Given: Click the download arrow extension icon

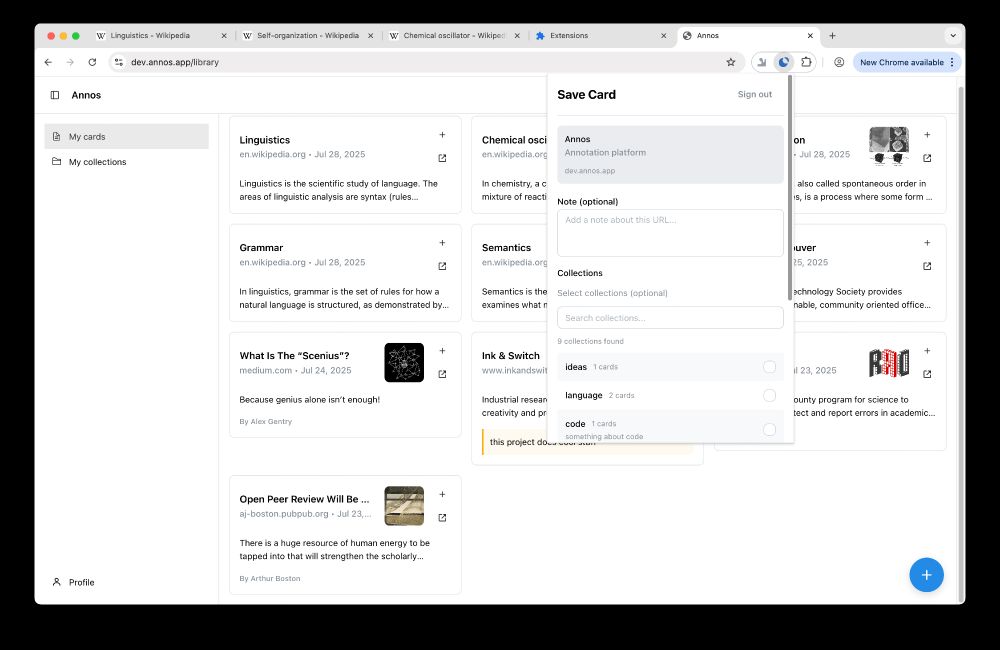Looking at the screenshot, I should (761, 62).
